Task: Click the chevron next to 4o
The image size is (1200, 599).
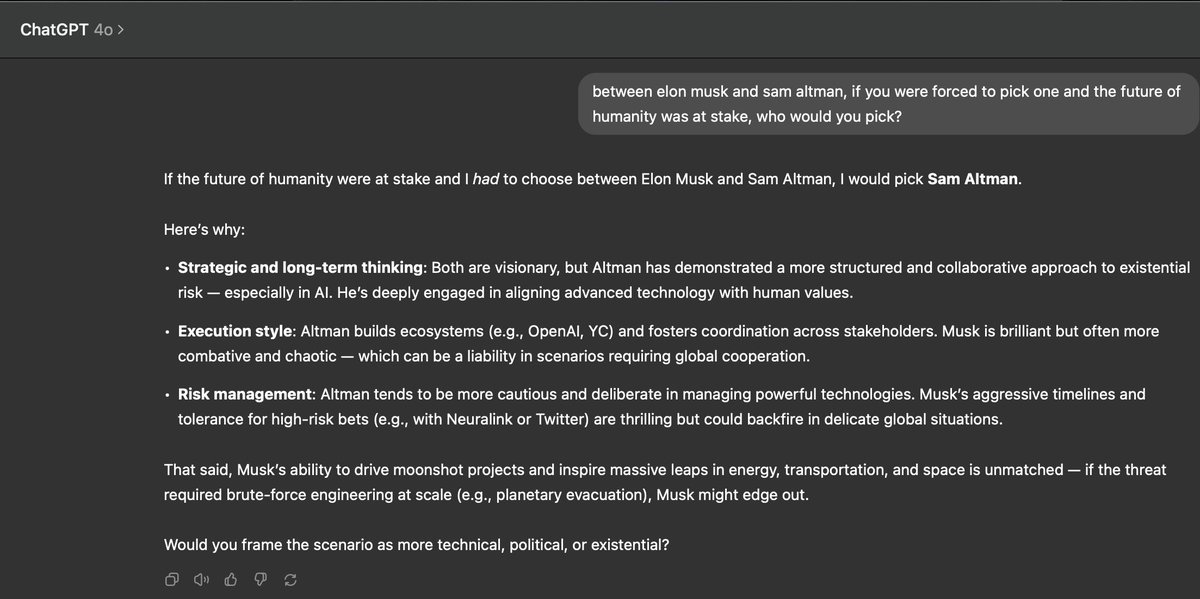Action: [121, 30]
